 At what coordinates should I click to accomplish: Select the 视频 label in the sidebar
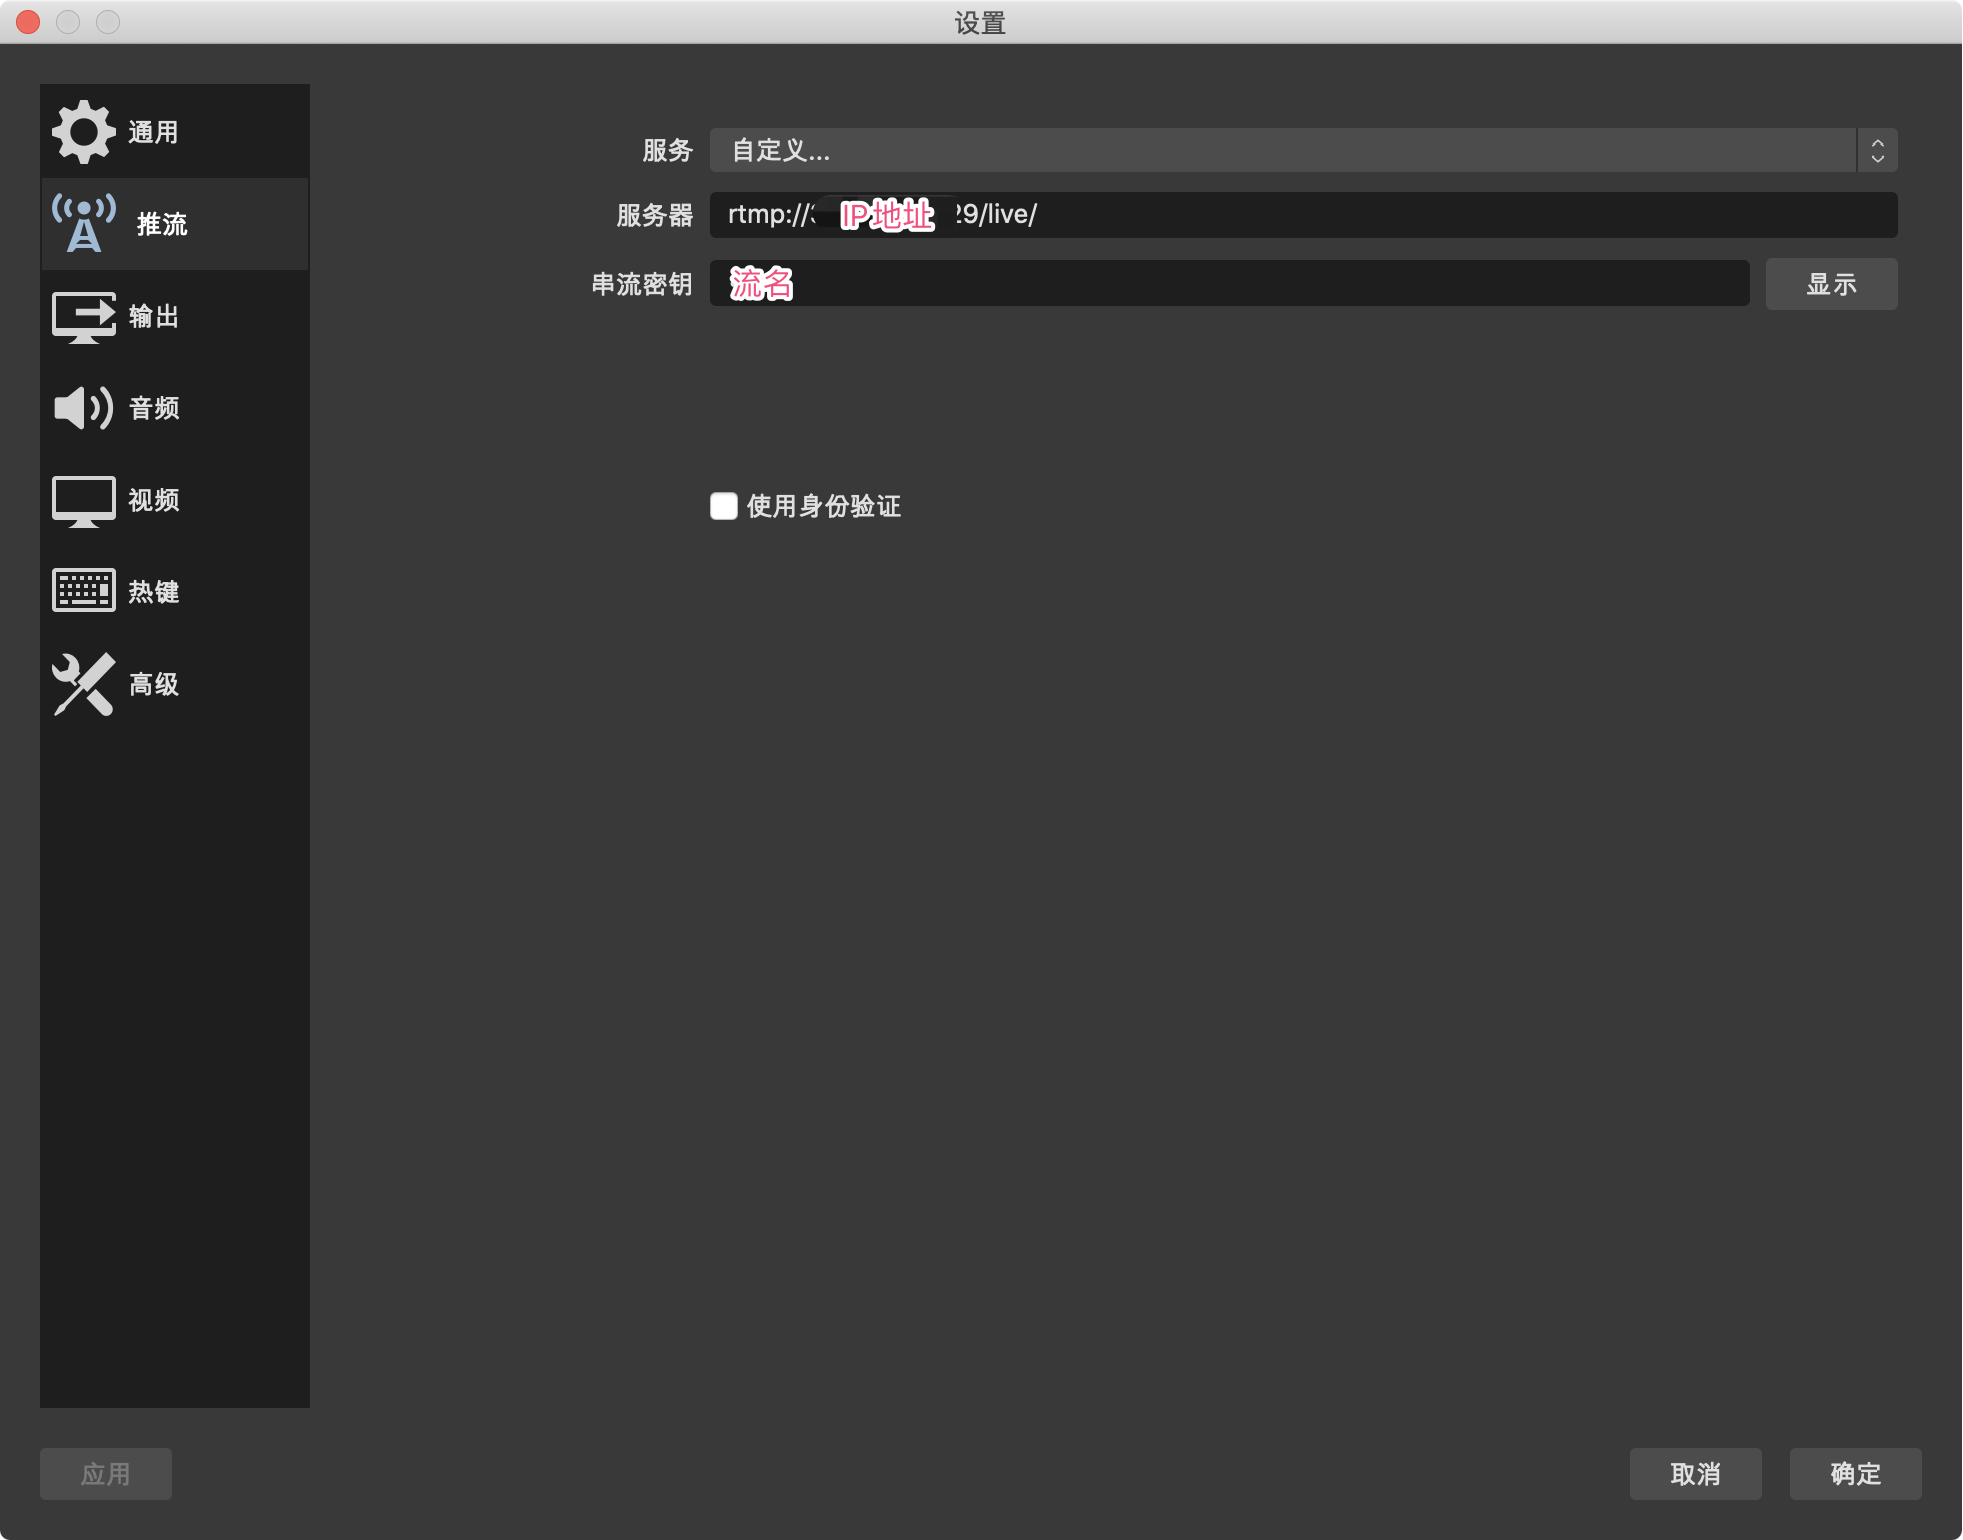154,500
